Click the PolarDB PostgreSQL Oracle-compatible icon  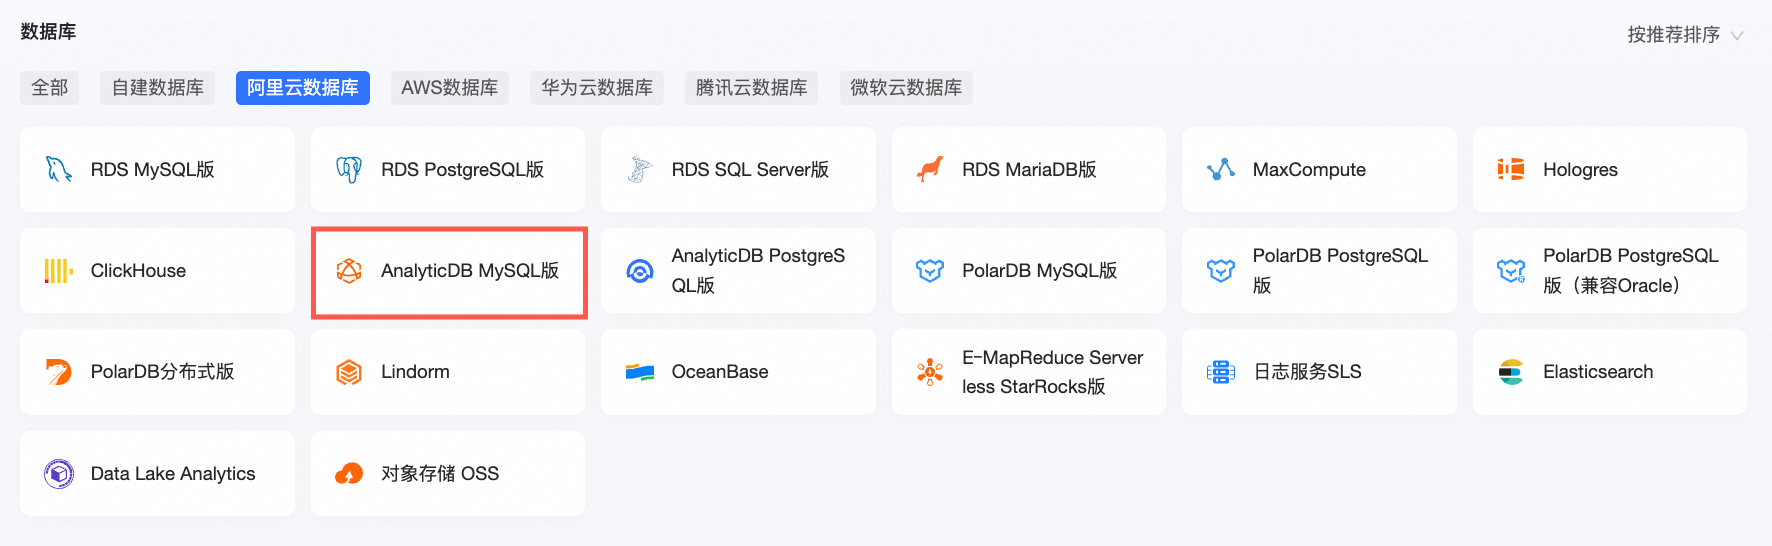(1511, 271)
